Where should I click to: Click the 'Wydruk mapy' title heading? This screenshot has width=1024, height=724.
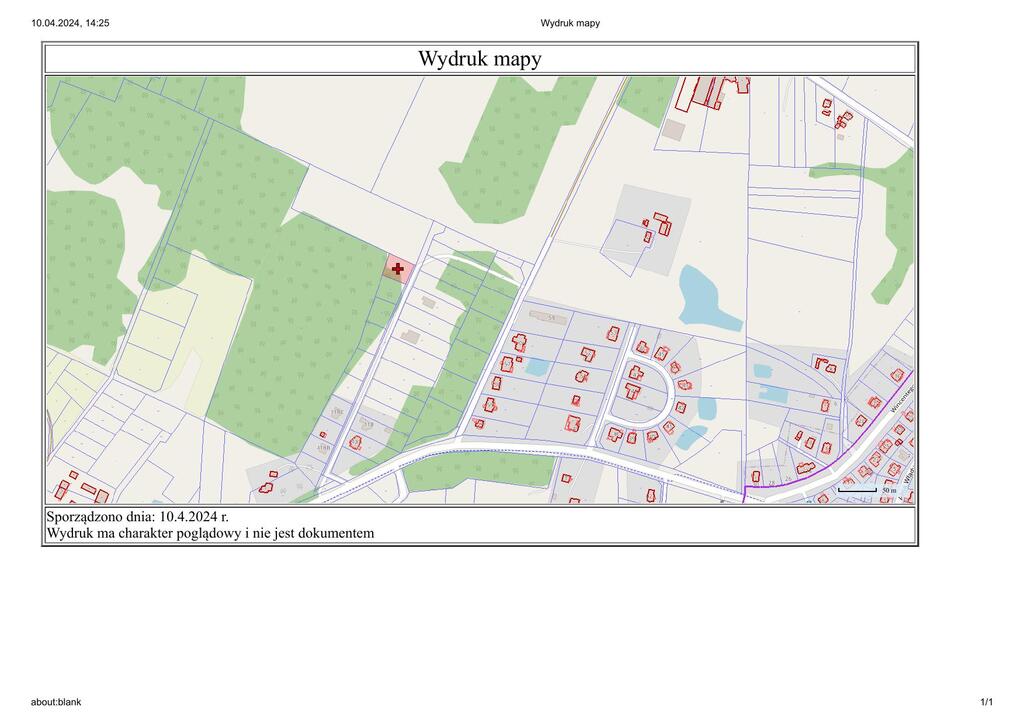pyautogui.click(x=480, y=59)
